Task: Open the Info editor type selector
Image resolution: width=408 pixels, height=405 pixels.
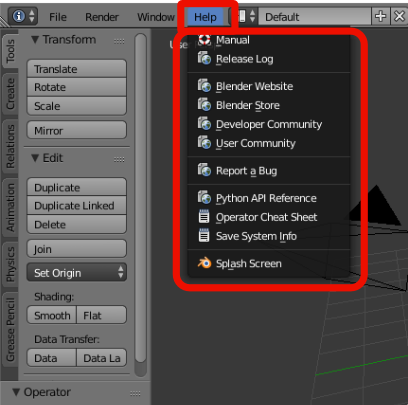Action: click(x=23, y=16)
